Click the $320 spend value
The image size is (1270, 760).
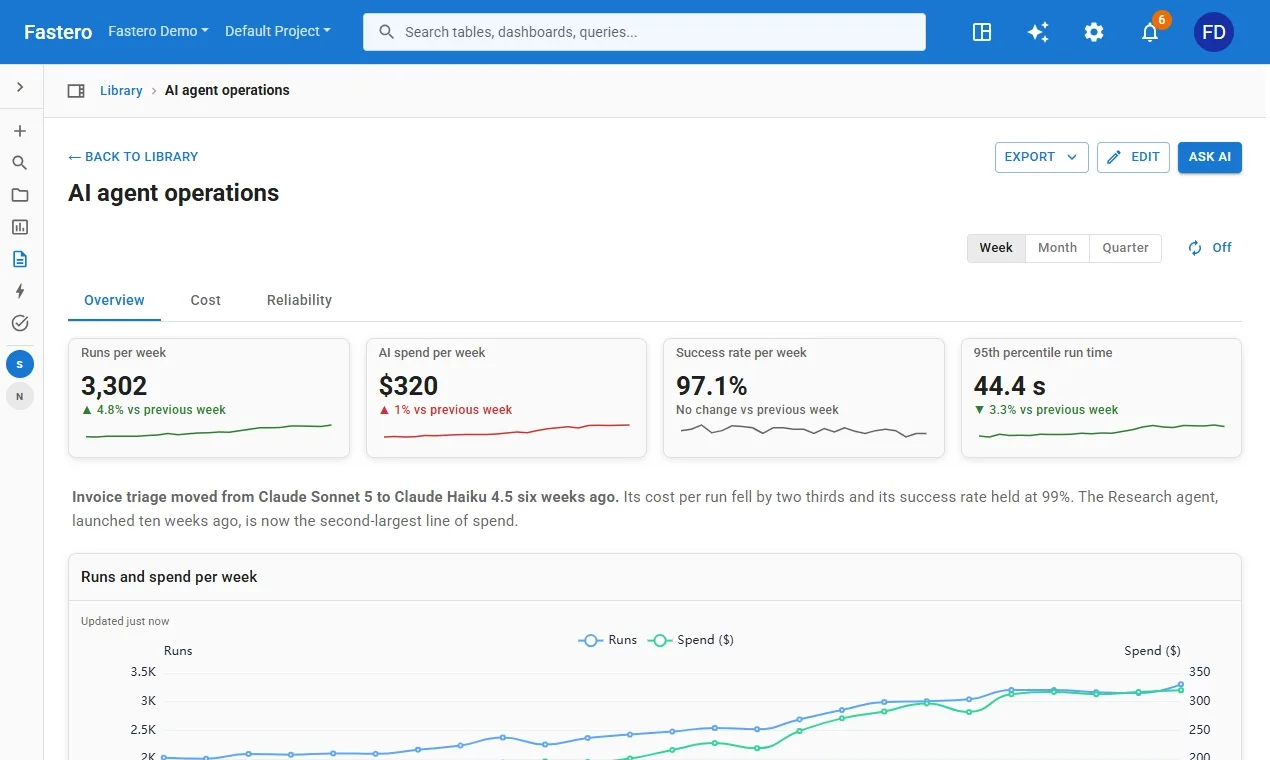point(409,385)
